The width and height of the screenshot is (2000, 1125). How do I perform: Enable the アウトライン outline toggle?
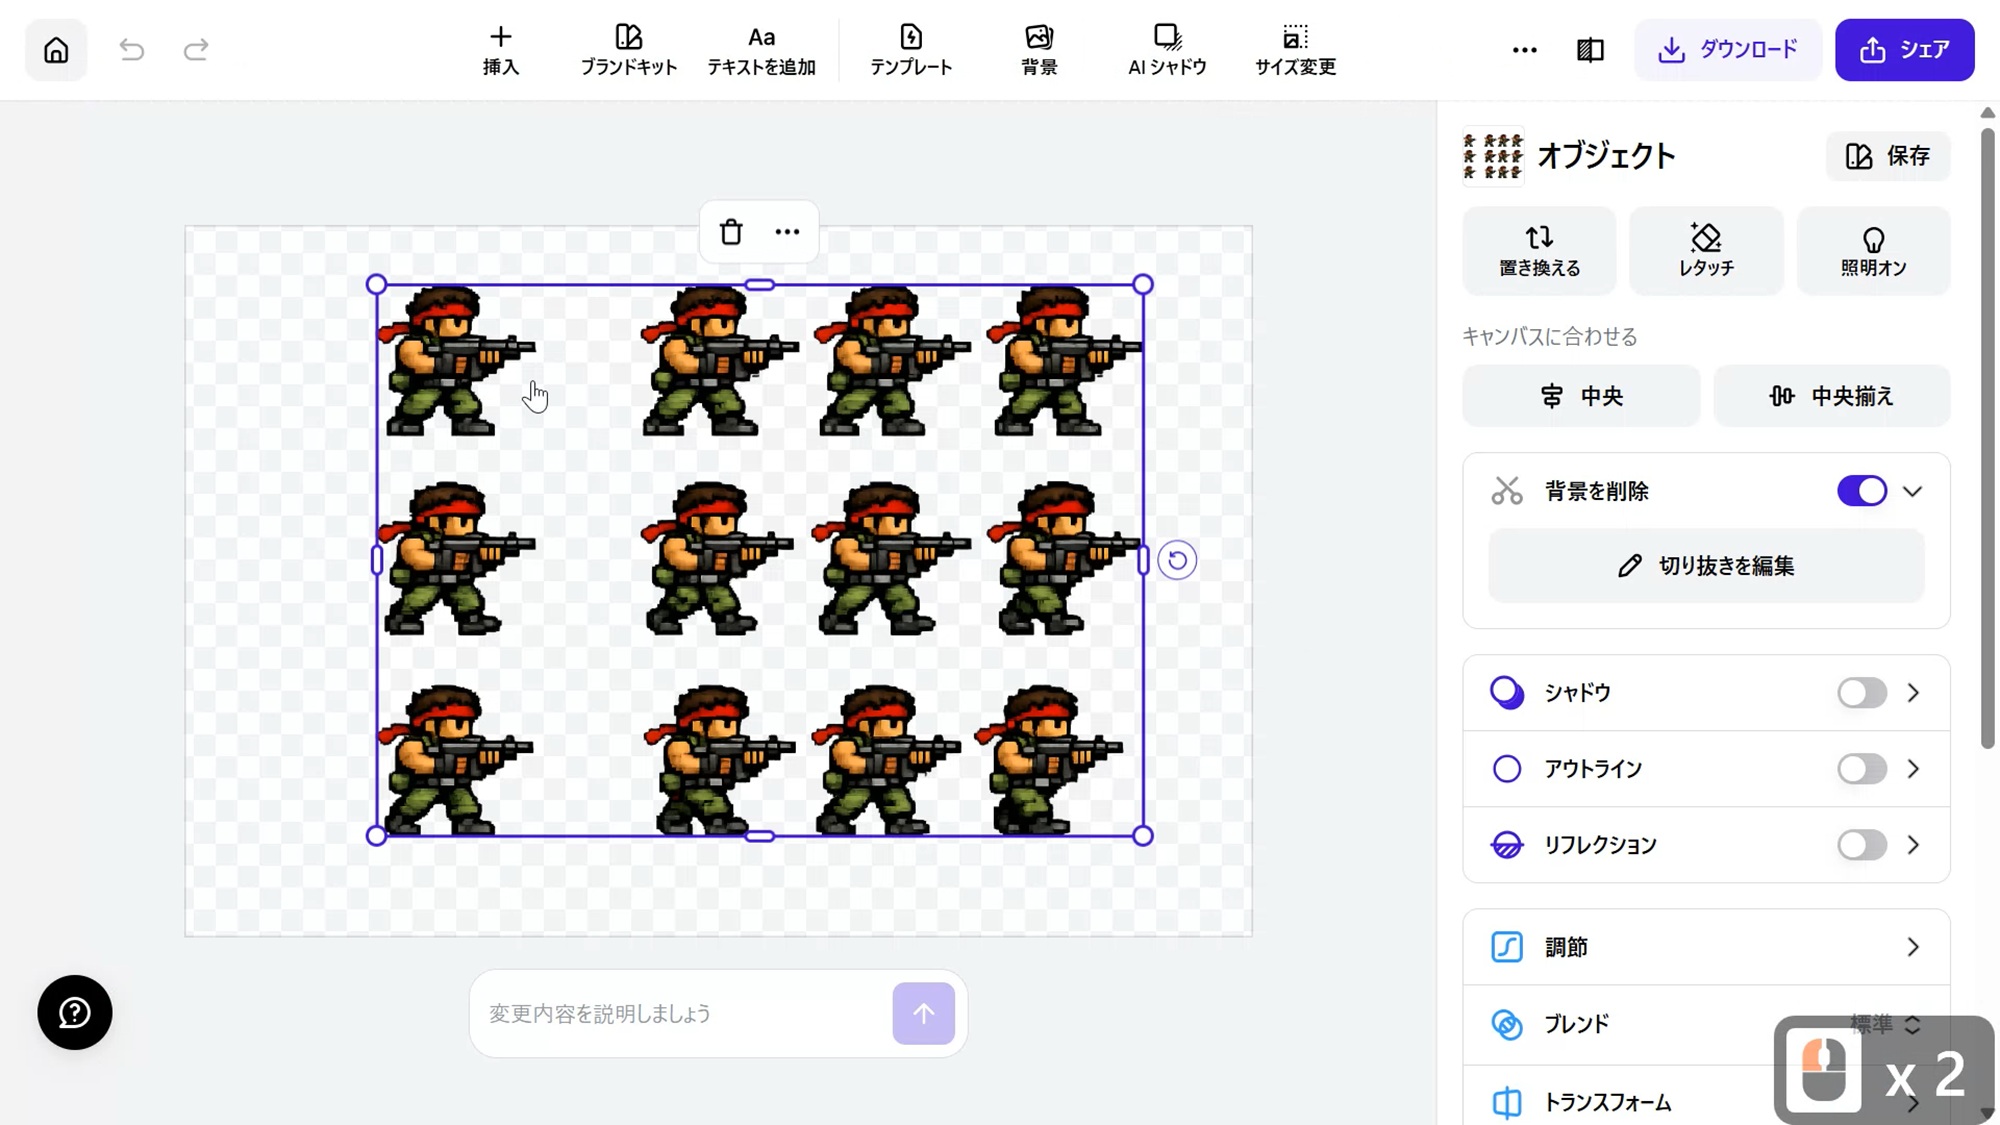[x=1862, y=769]
